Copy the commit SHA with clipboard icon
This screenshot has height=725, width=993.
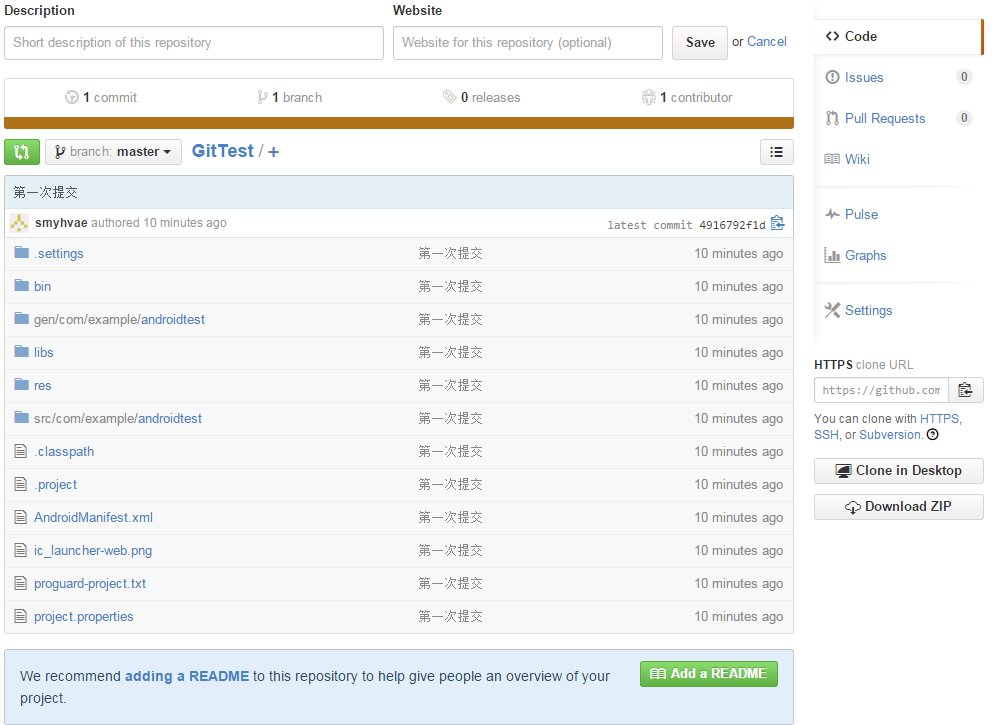(x=778, y=224)
